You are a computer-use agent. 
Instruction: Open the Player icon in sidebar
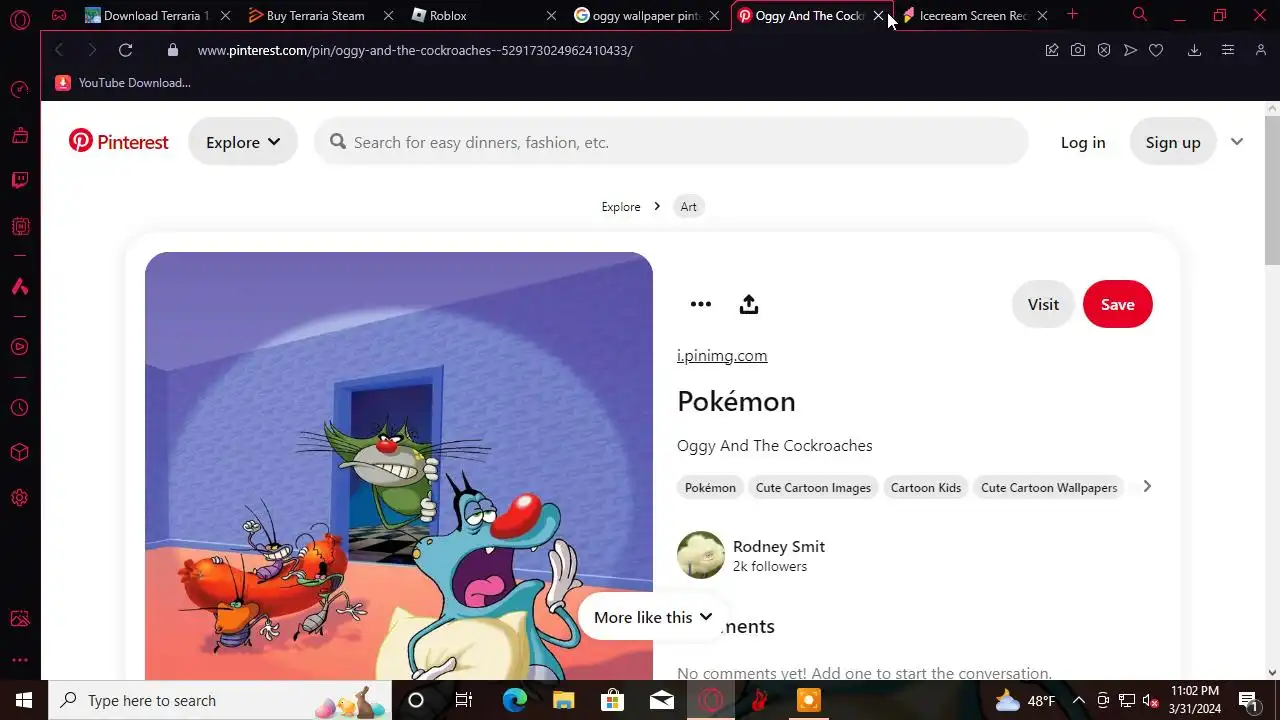(20, 347)
